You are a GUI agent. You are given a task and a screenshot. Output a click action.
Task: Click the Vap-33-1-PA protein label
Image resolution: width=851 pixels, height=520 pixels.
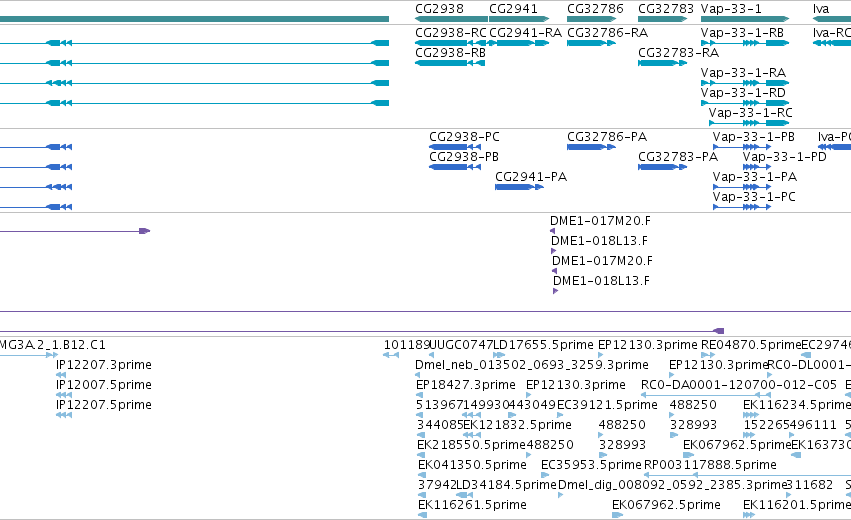tap(755, 177)
